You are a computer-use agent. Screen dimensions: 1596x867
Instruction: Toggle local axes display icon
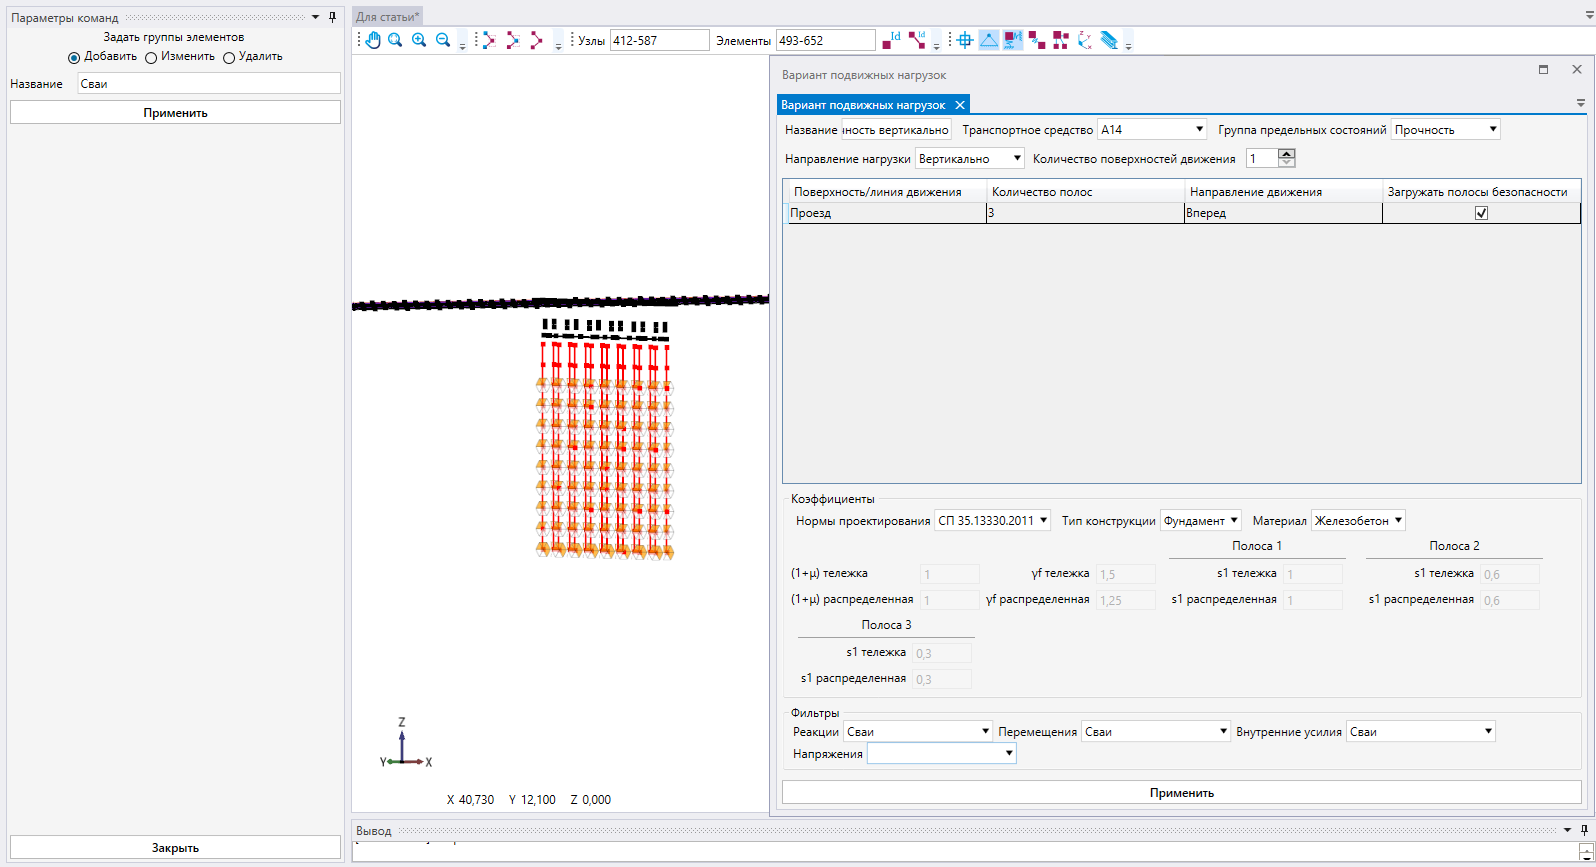pyautogui.click(x=1085, y=40)
